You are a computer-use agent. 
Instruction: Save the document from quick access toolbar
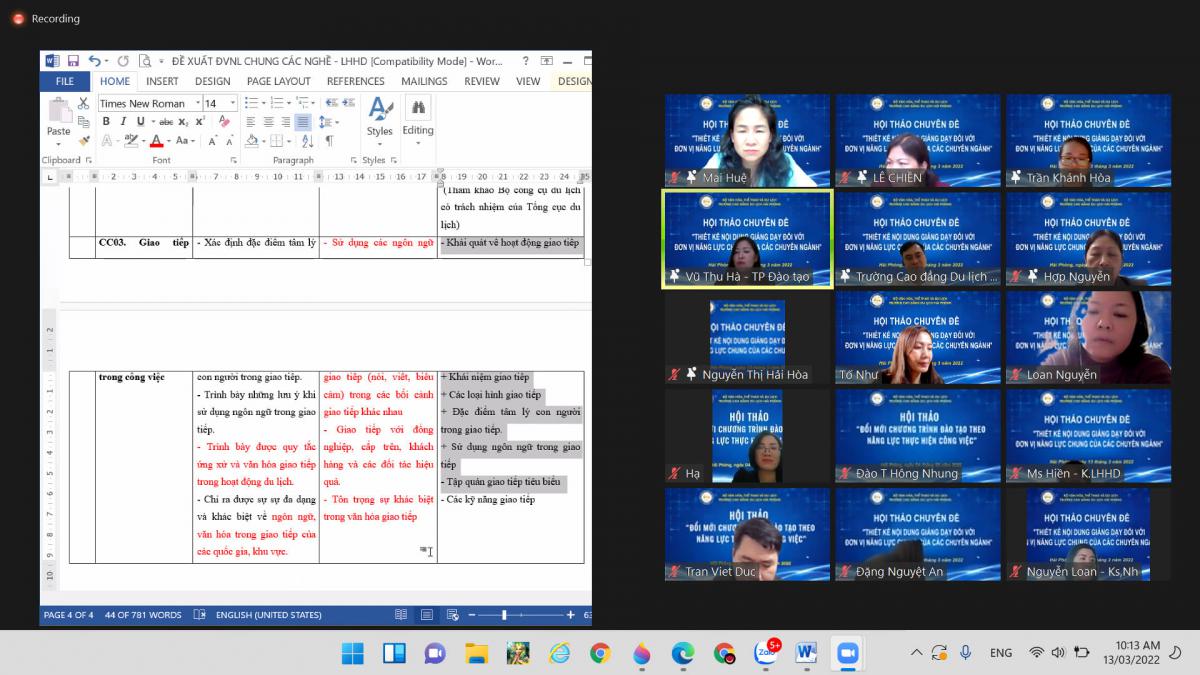[x=73, y=61]
